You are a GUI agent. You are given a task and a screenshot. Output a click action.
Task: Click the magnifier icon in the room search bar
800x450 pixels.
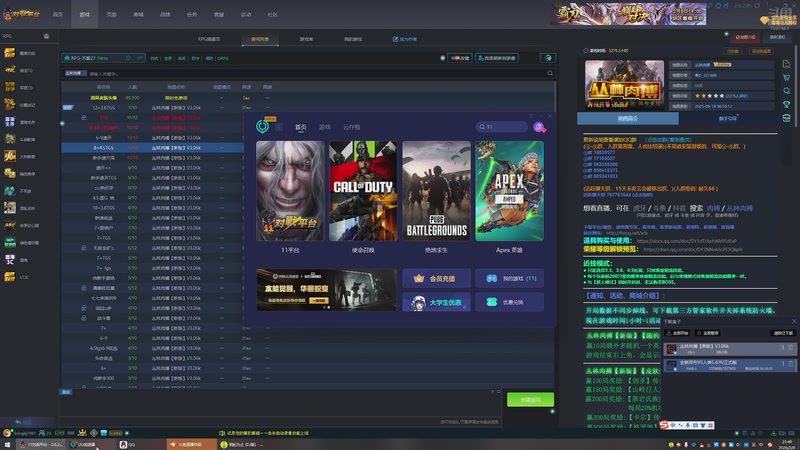coord(550,73)
